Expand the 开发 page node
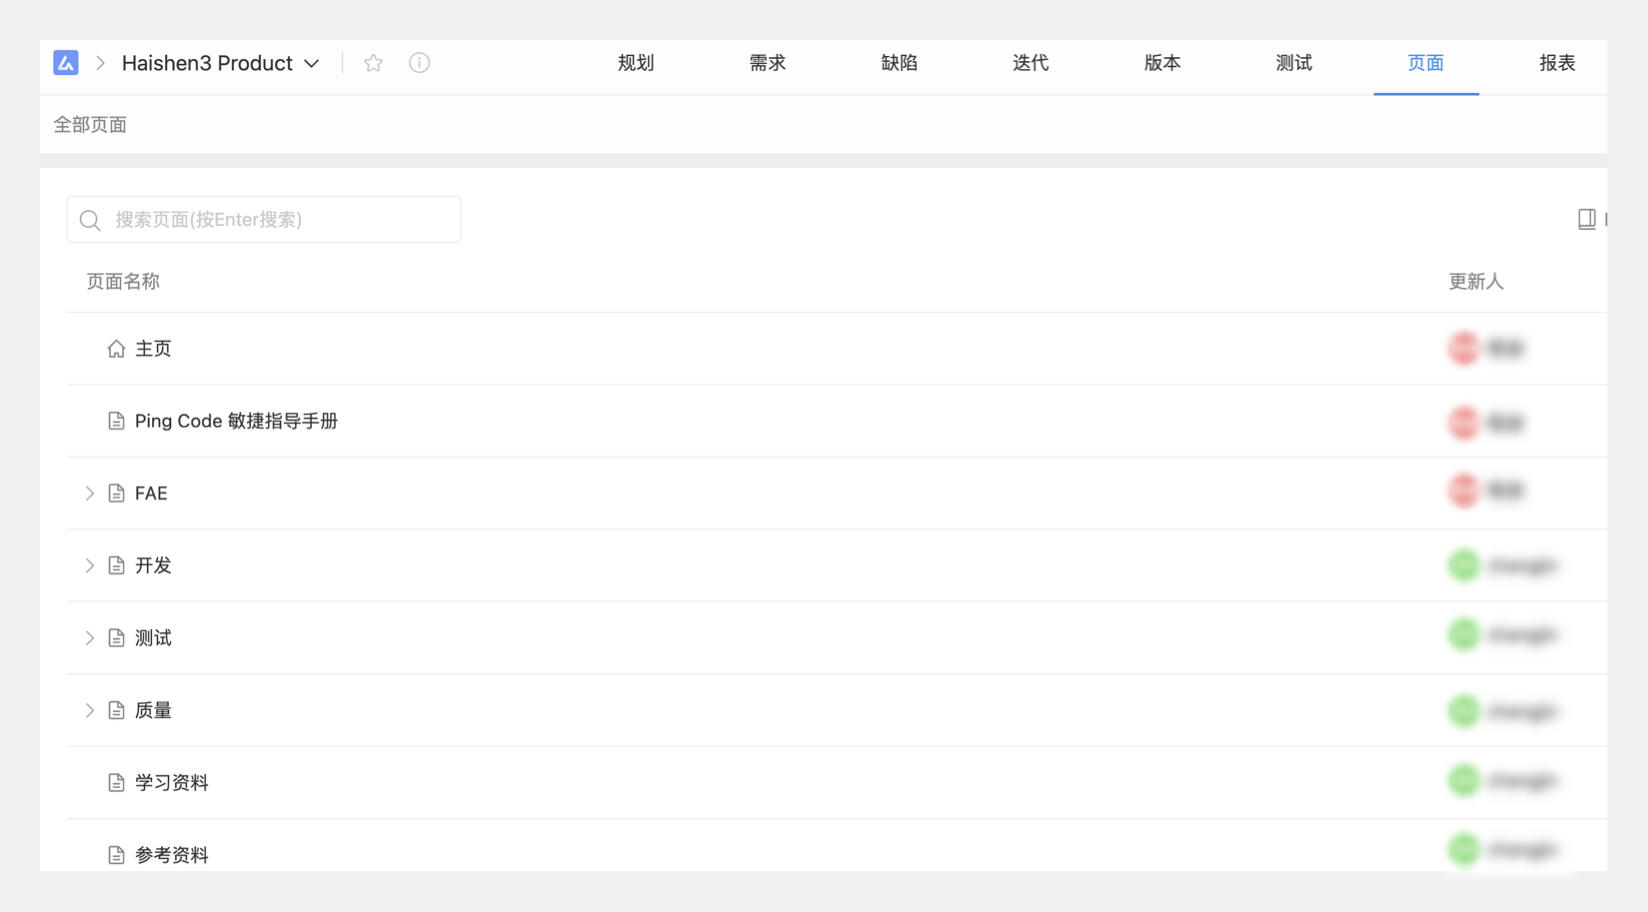Screen dimensions: 1648x912 coord(89,566)
